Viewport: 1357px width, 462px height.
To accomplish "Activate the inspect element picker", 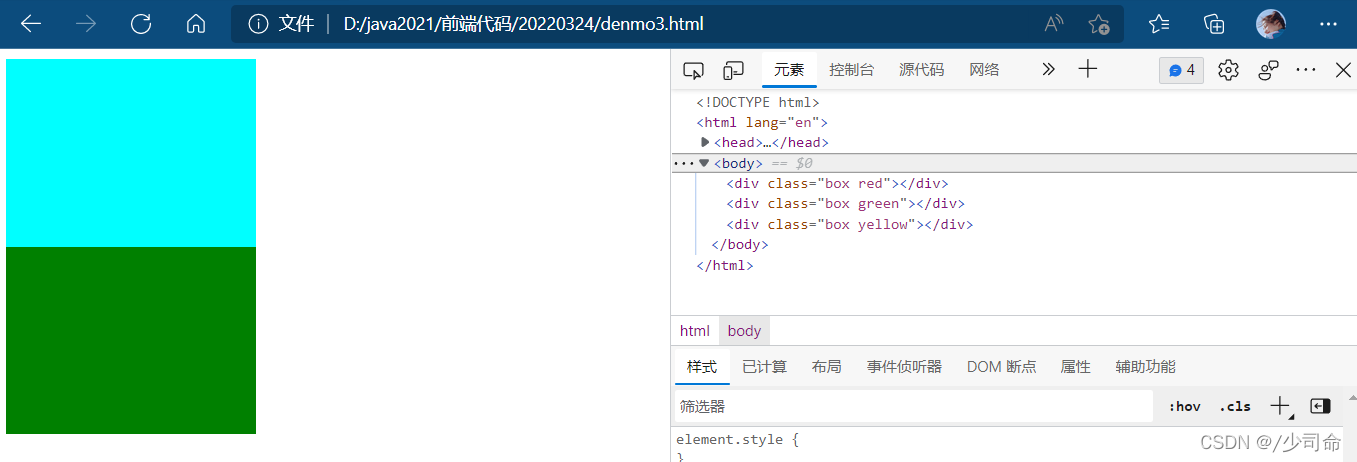I will tap(693, 70).
